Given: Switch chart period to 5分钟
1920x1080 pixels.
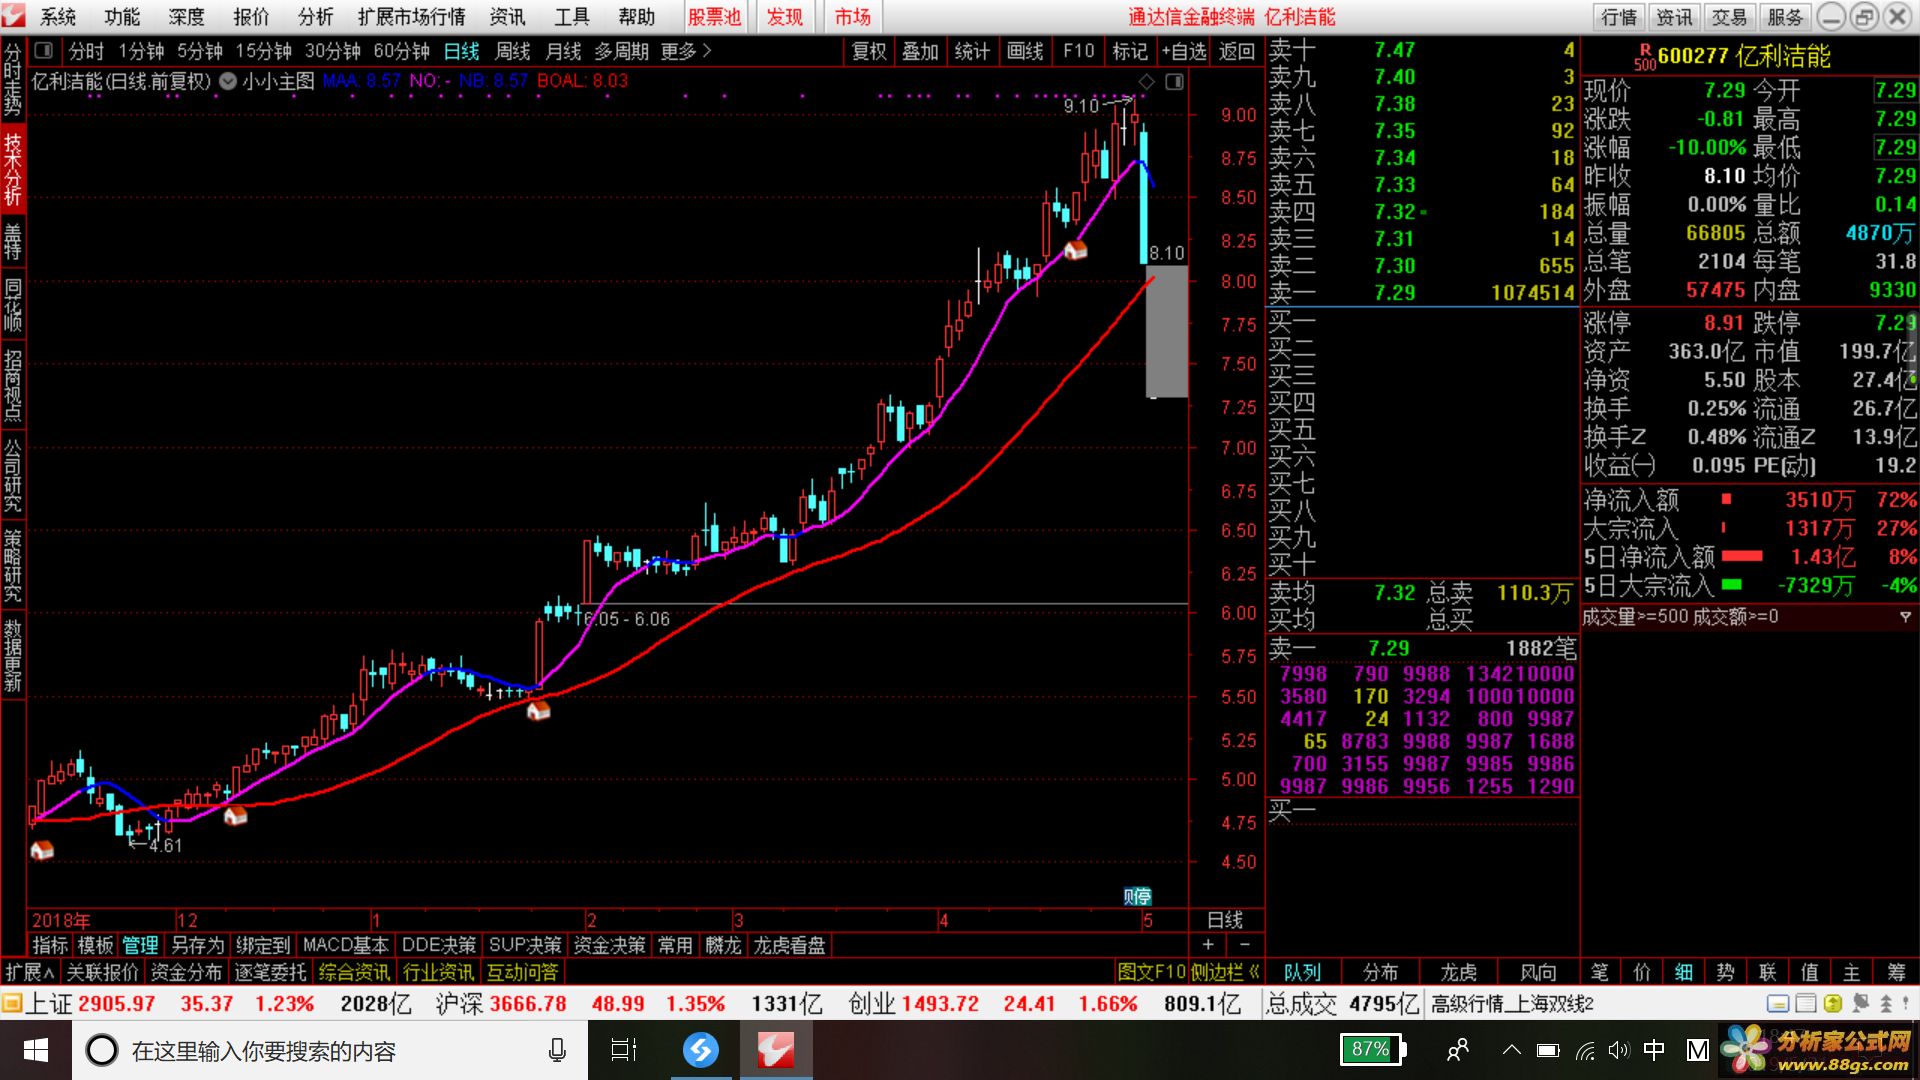Looking at the screenshot, I should coord(199,51).
